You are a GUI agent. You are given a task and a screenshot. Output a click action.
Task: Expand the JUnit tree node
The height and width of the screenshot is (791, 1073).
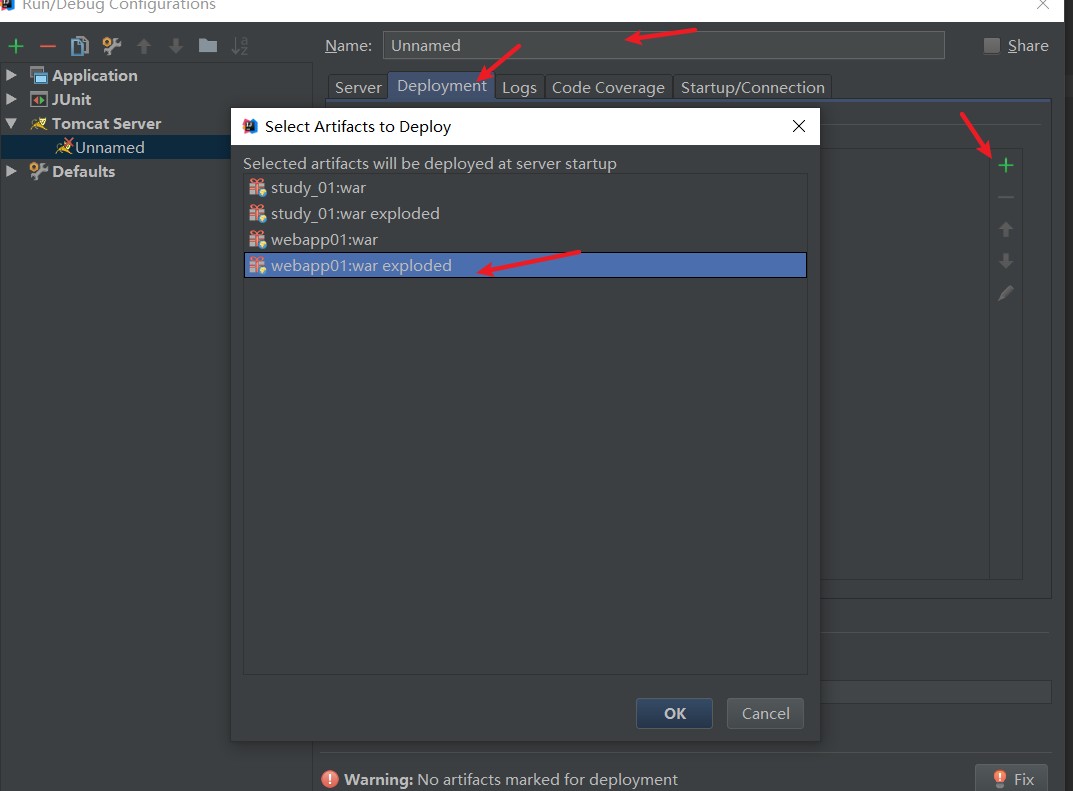(x=11, y=99)
